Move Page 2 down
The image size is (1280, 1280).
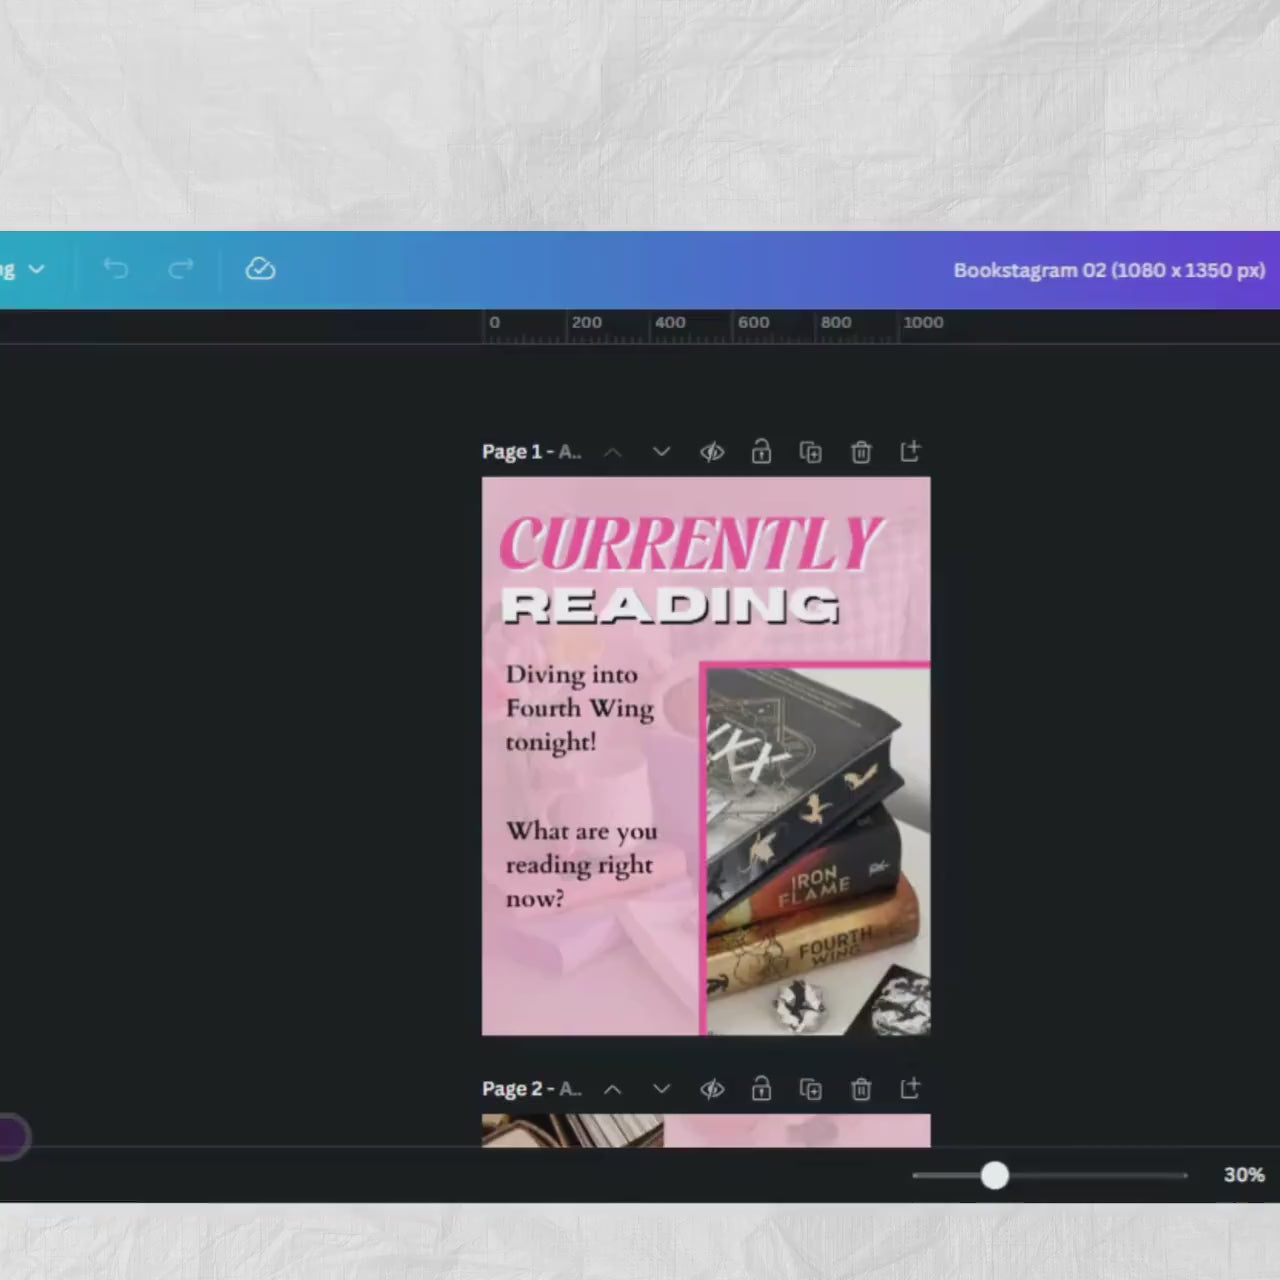pyautogui.click(x=661, y=1089)
